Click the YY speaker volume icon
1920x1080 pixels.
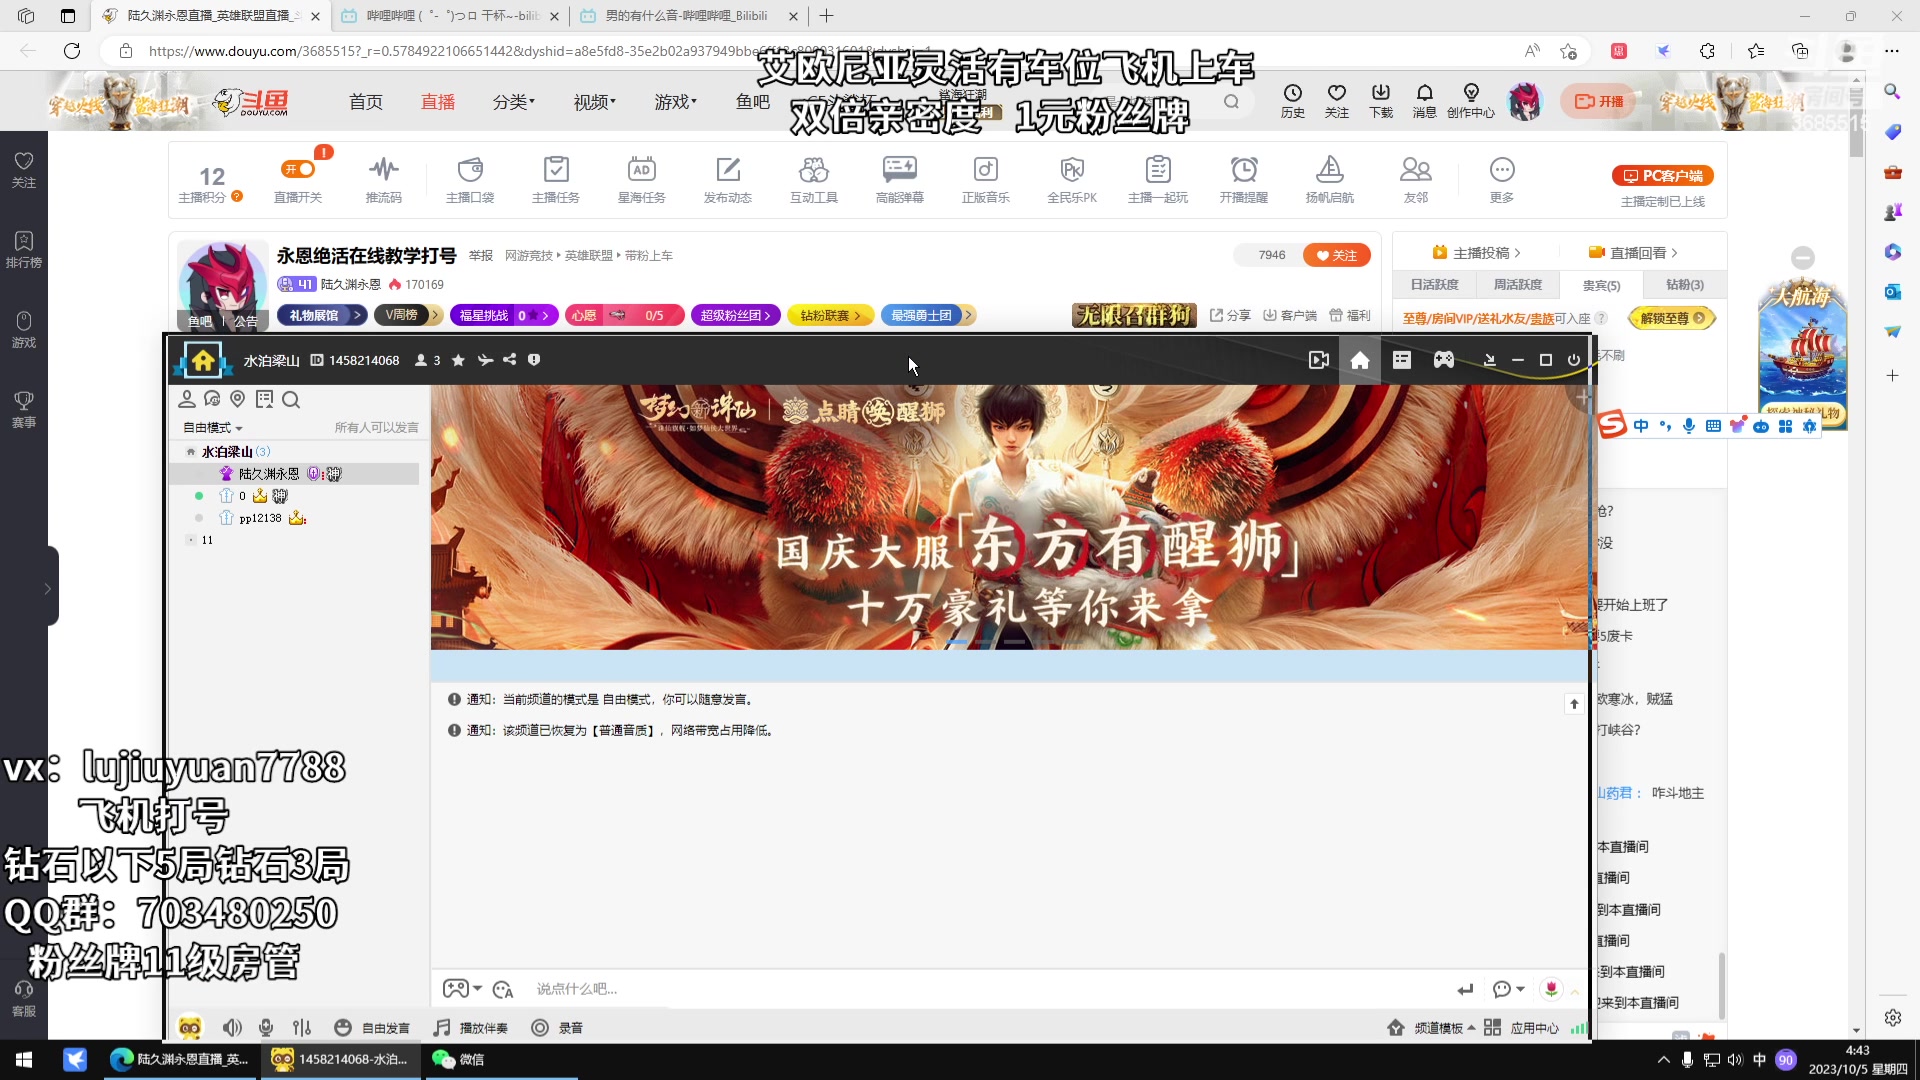[232, 1028]
